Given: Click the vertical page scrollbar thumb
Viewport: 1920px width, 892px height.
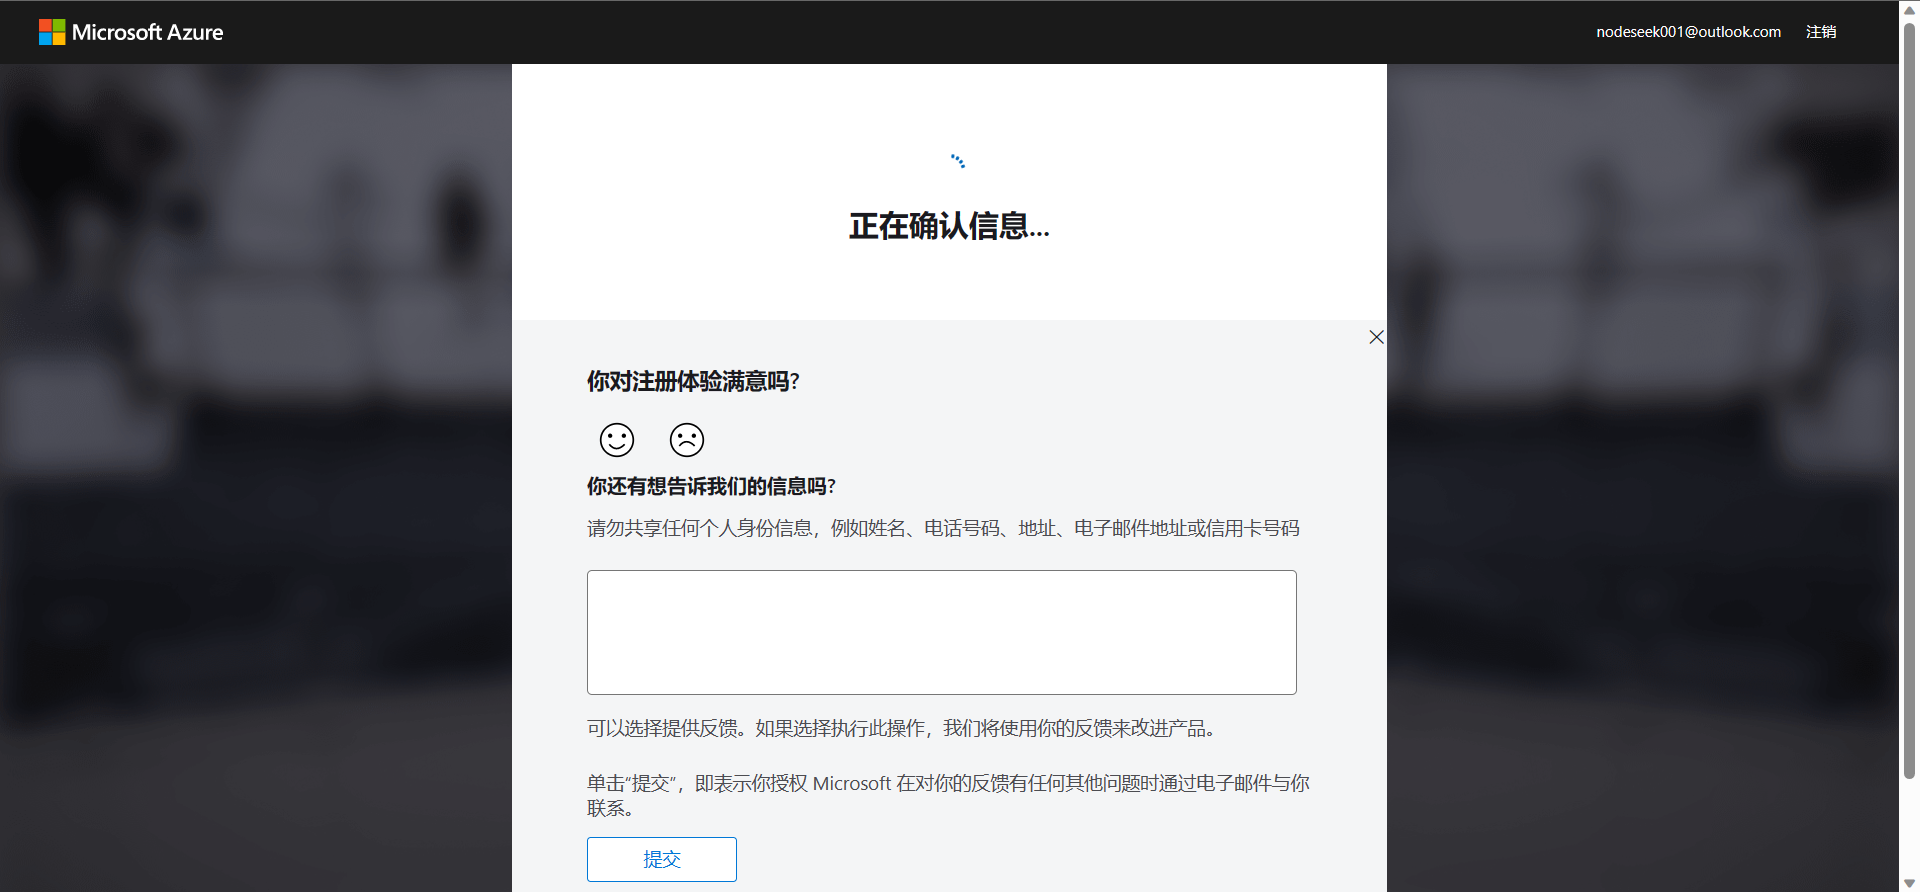Looking at the screenshot, I should [1909, 400].
